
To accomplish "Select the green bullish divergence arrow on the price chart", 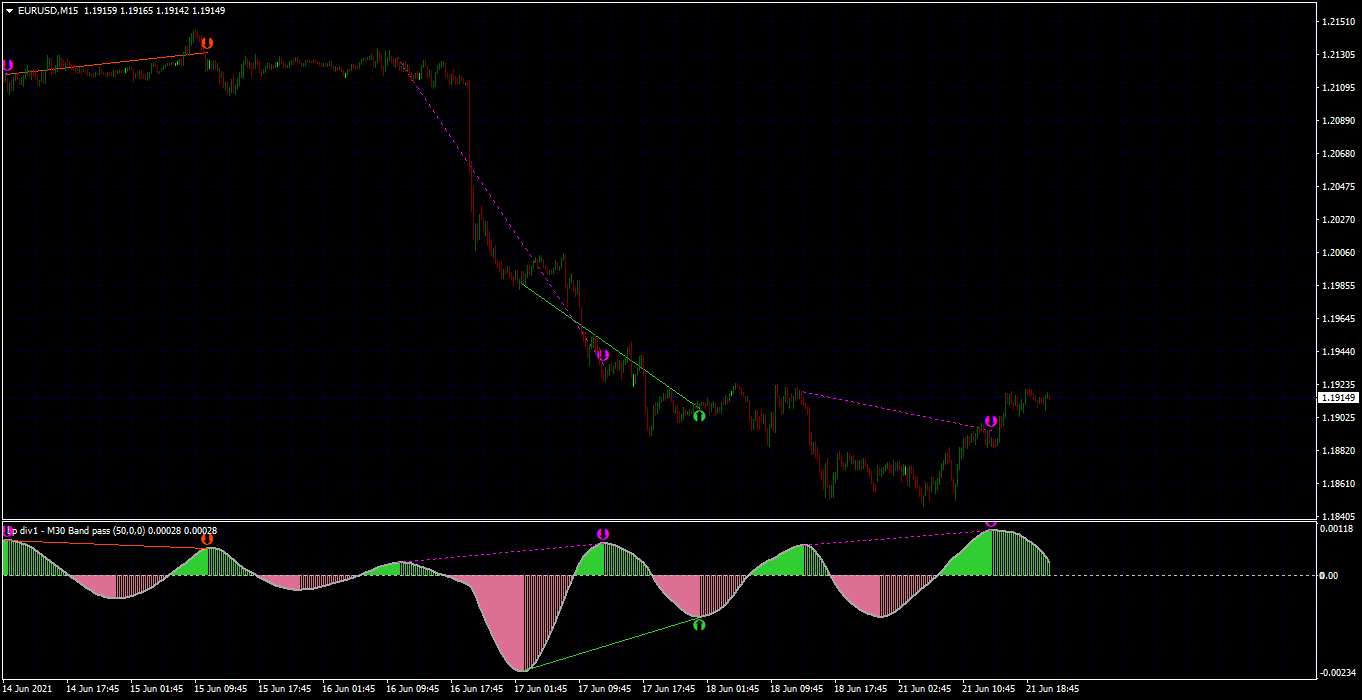I will (699, 415).
